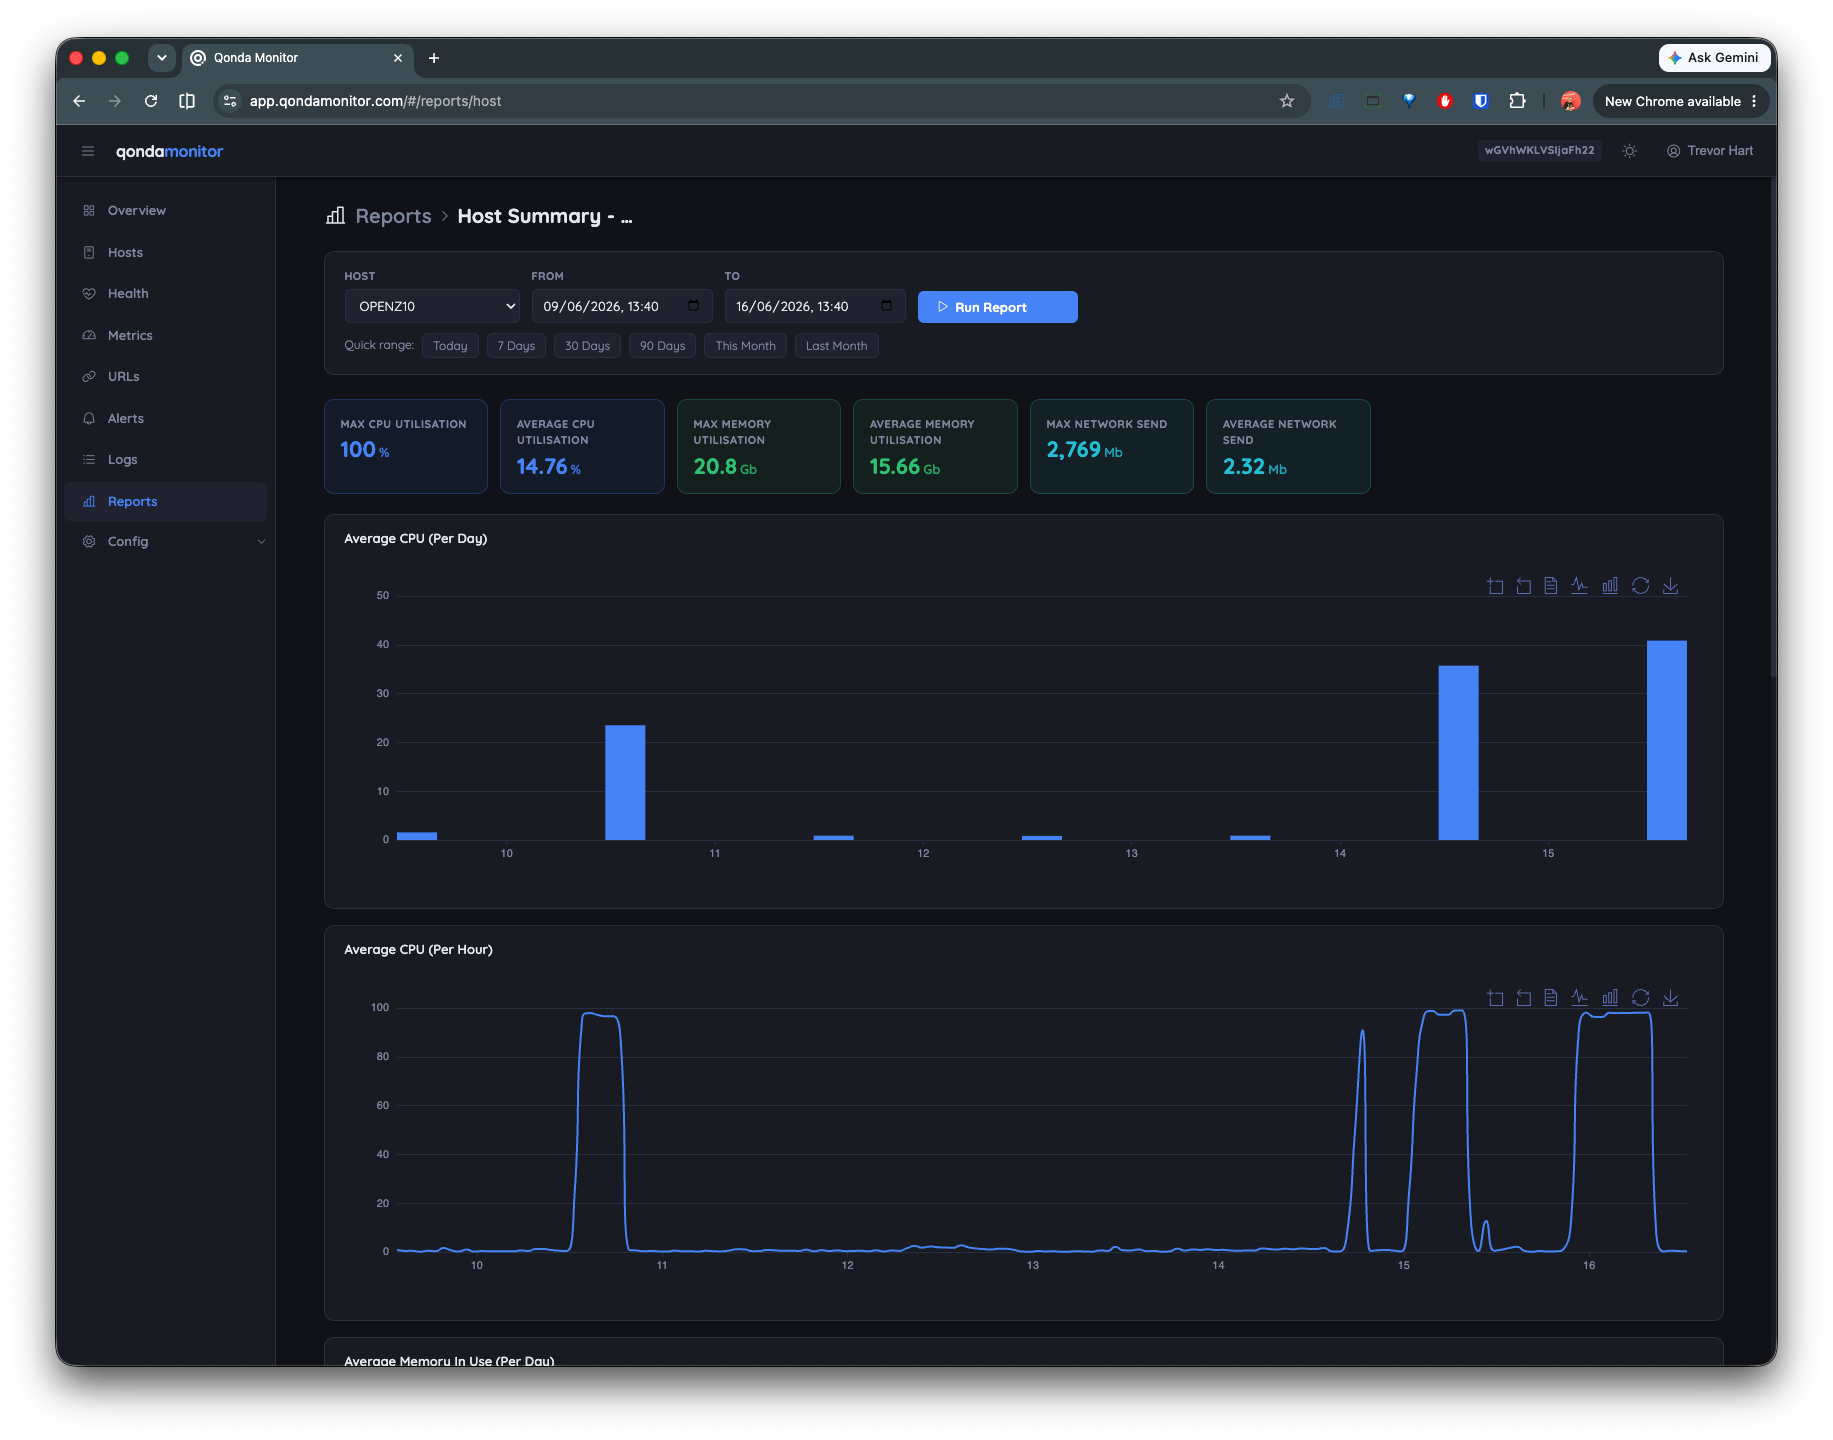Open data view on Per Day chart
The width and height of the screenshot is (1833, 1440).
1551,586
